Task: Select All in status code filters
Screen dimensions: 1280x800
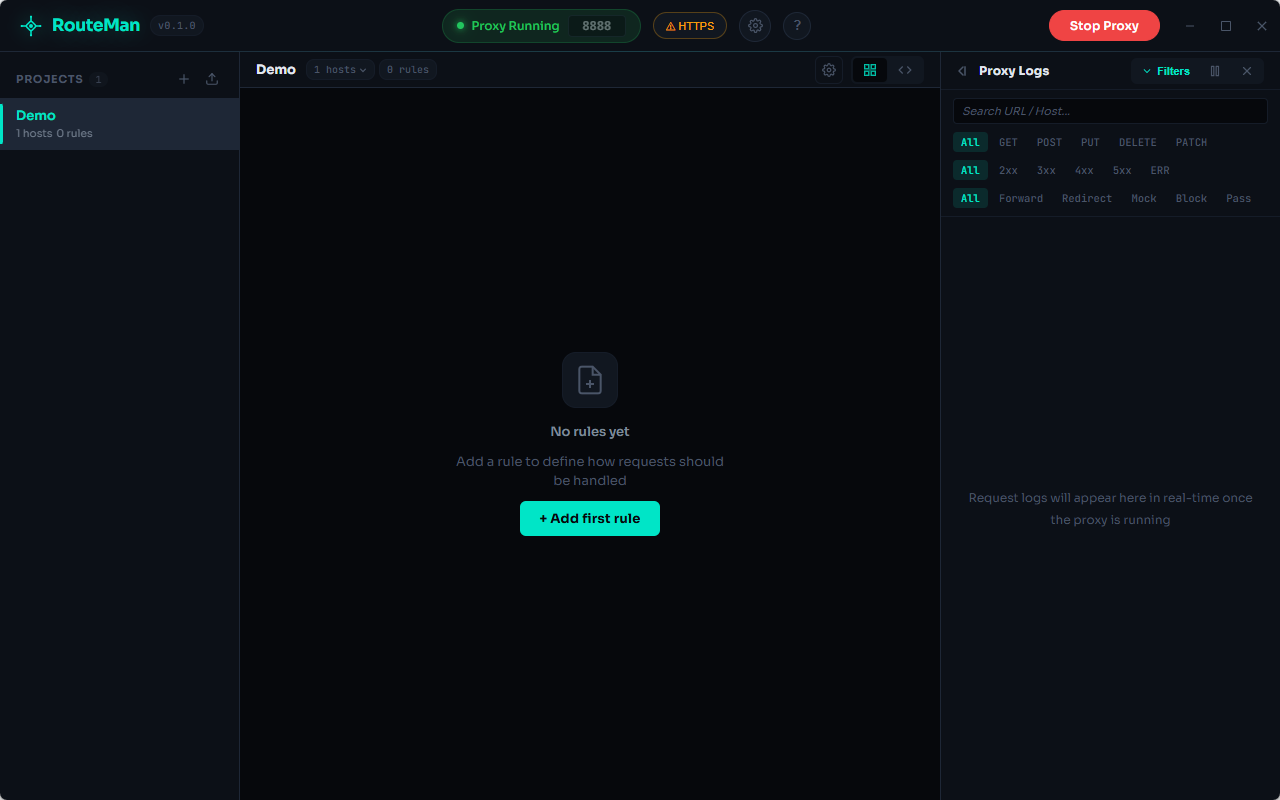Action: coord(970,170)
